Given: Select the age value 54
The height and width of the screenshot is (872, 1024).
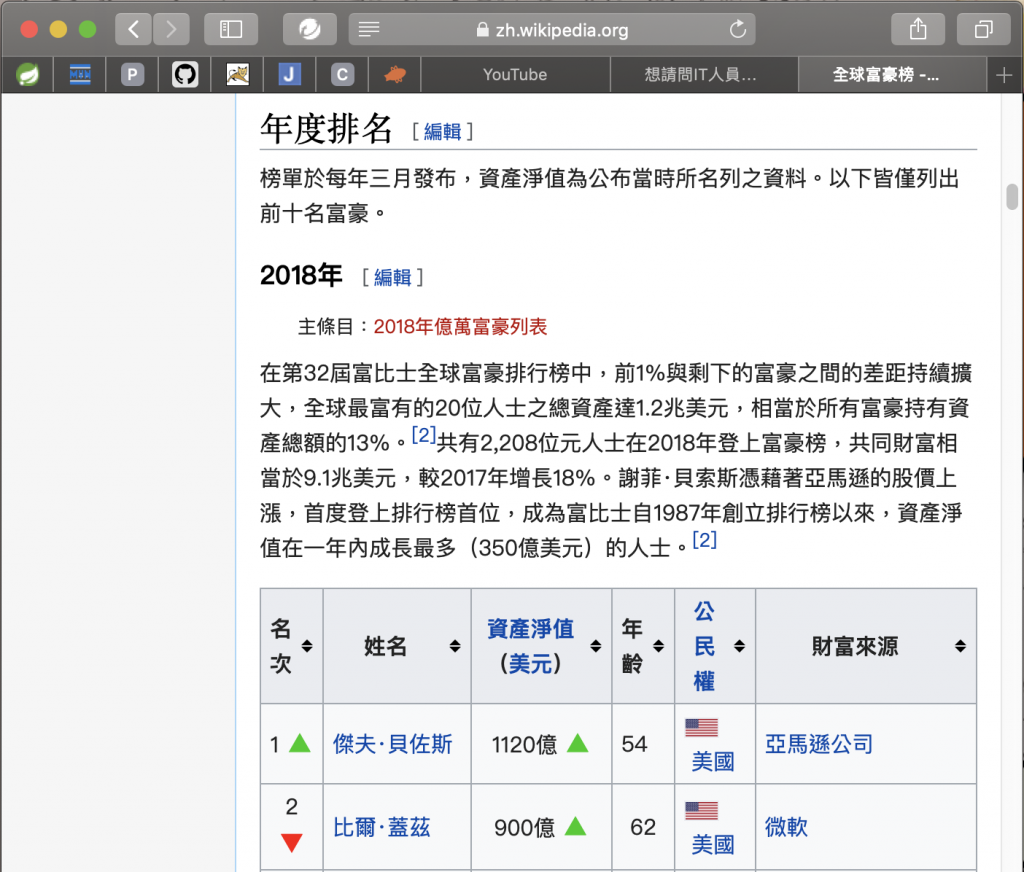Looking at the screenshot, I should click(x=634, y=744).
